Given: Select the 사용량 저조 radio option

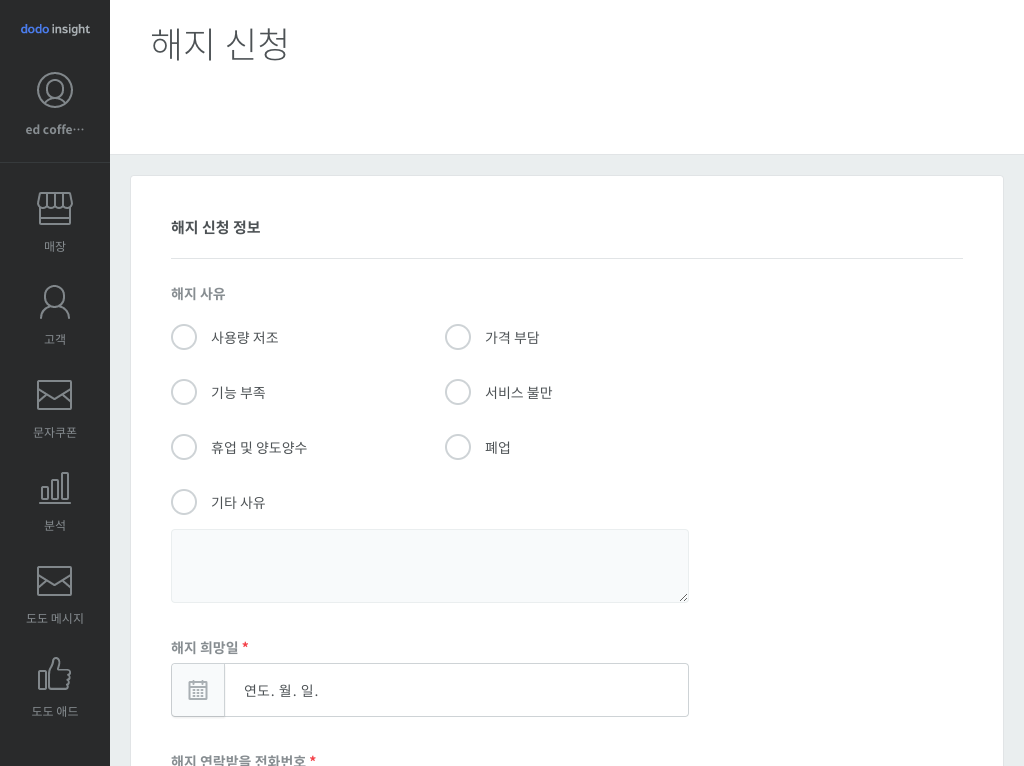Looking at the screenshot, I should [x=184, y=337].
